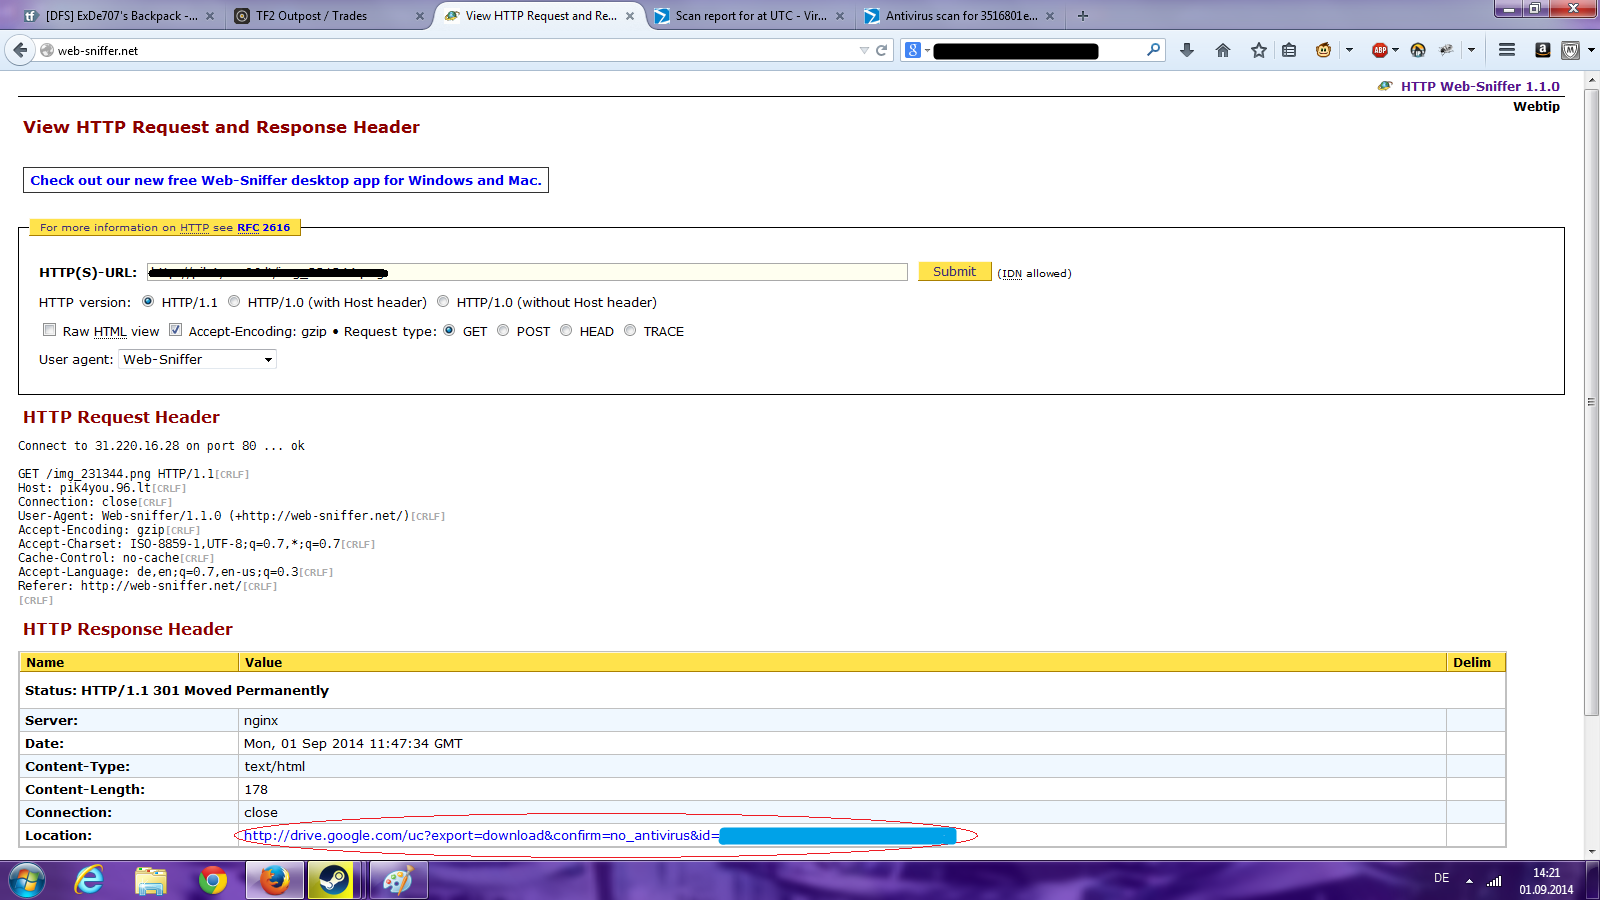This screenshot has height=900, width=1600.
Task: Toggle Accept-Encoding gzip checkbox
Action: (175, 330)
